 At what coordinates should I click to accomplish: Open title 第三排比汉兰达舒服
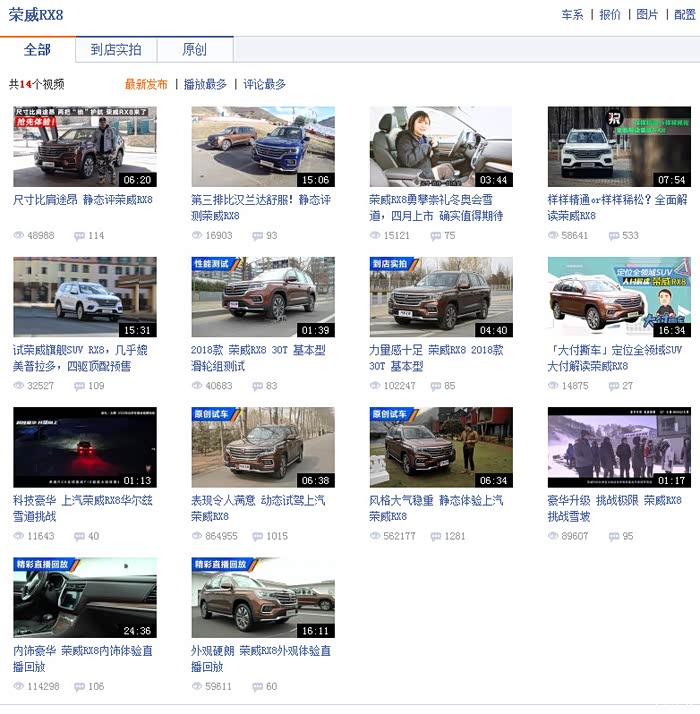261,207
